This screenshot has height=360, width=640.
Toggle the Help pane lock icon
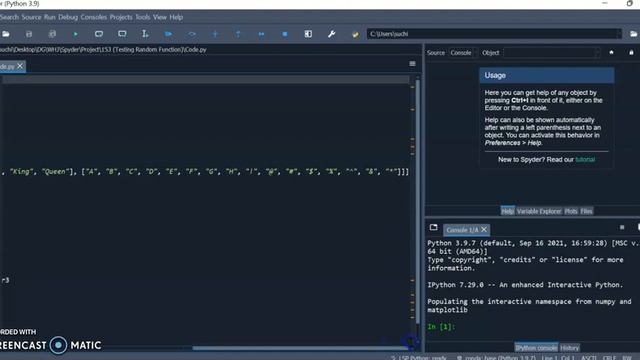631,52
